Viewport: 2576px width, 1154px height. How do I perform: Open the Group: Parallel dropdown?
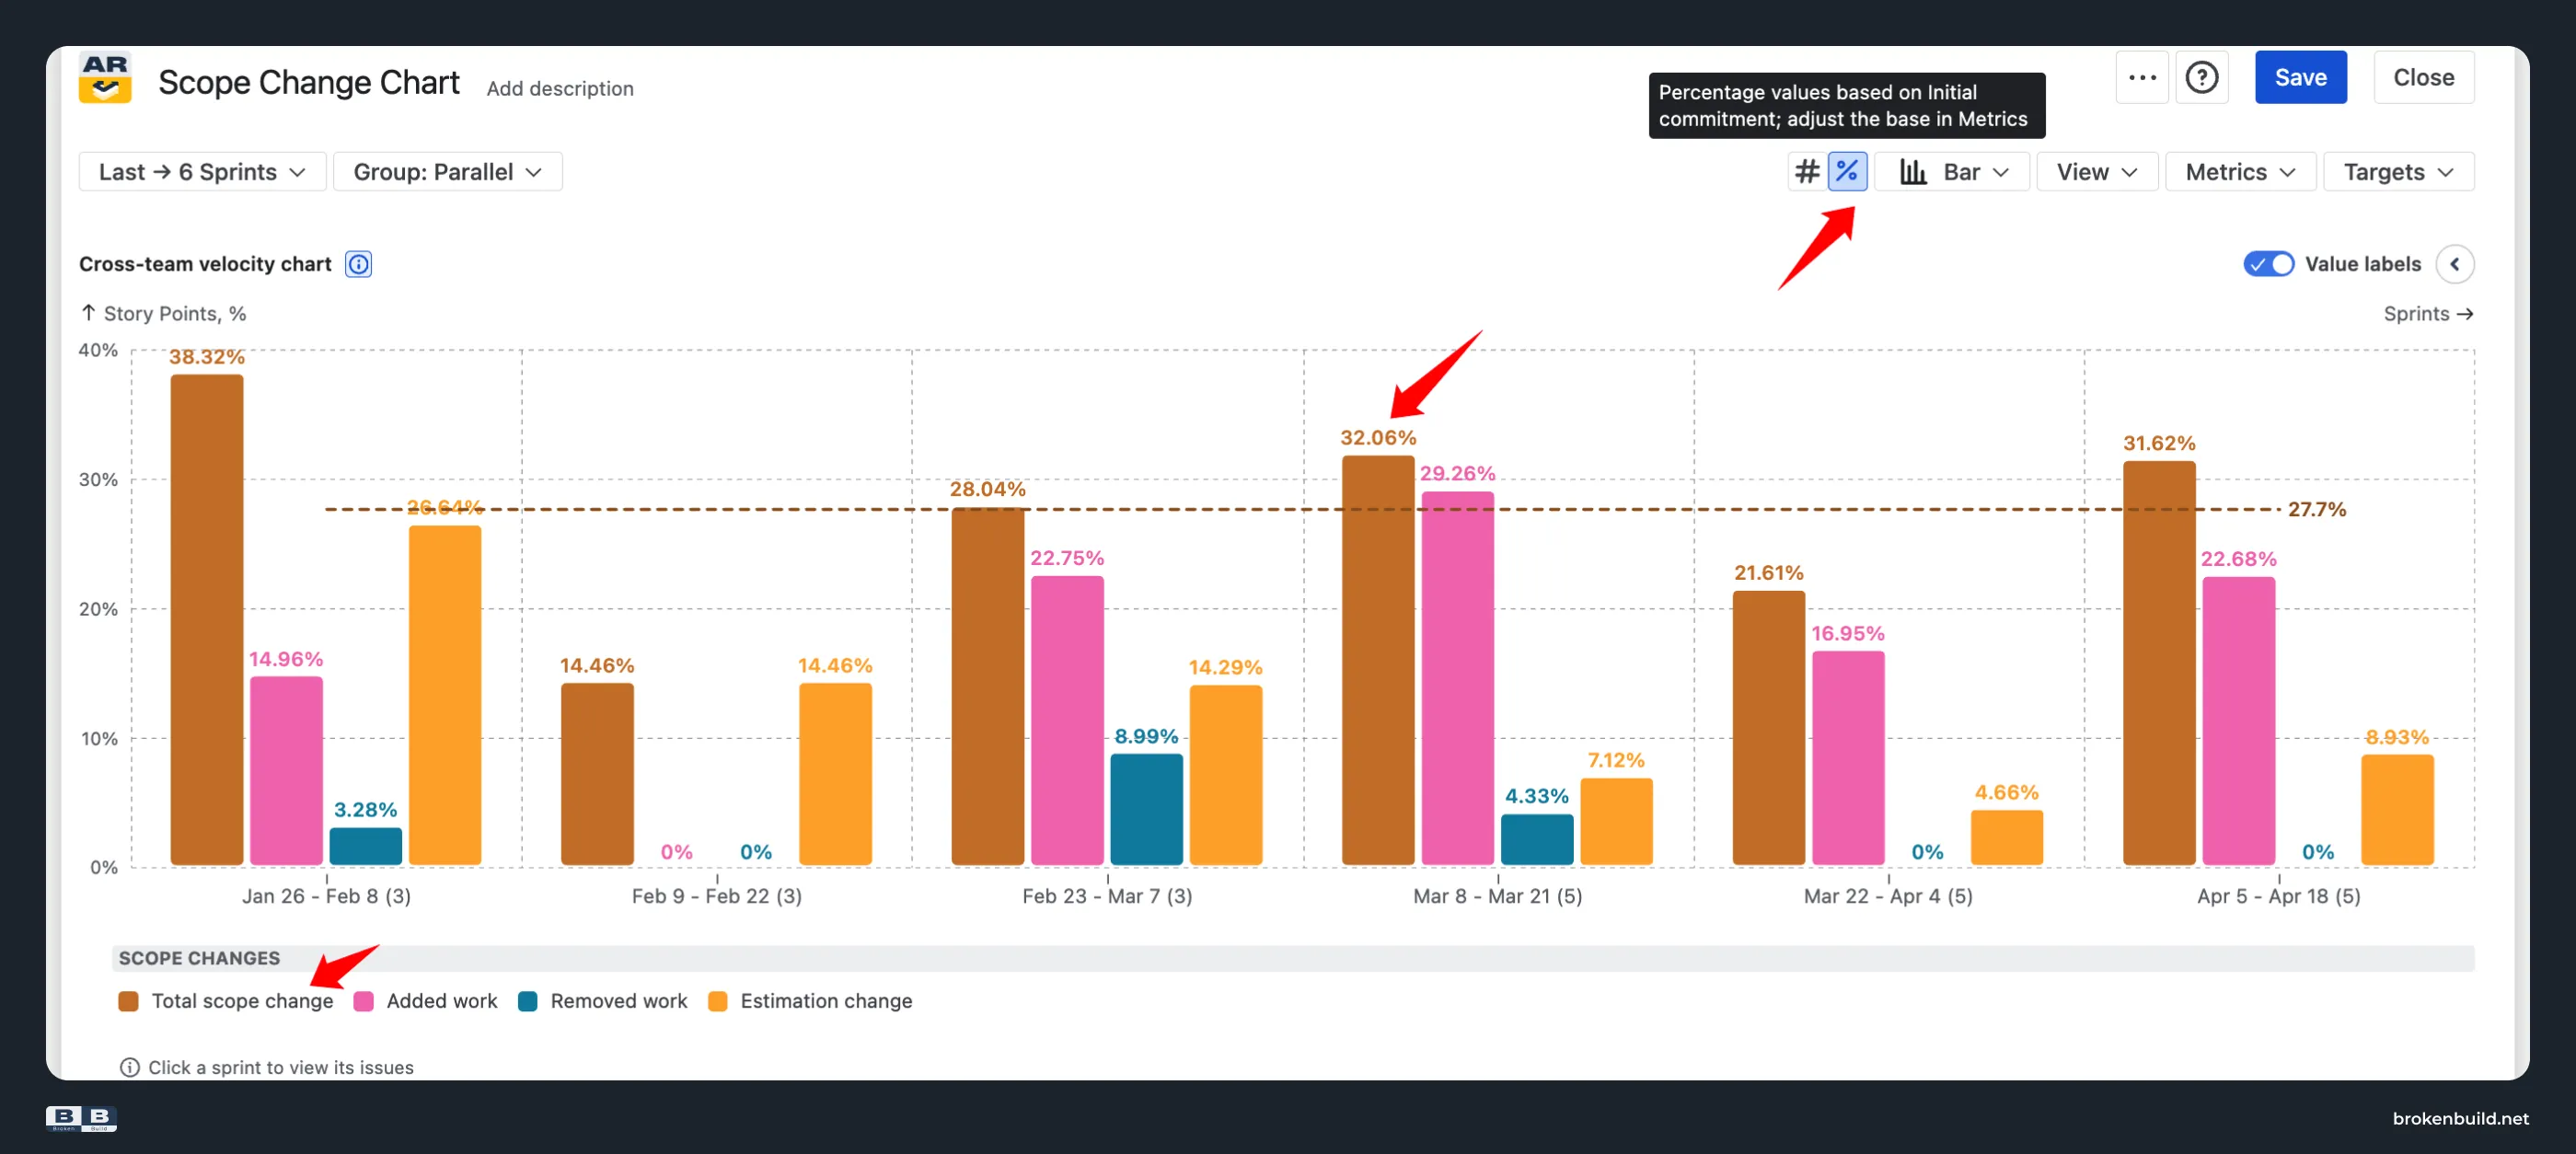click(x=447, y=172)
